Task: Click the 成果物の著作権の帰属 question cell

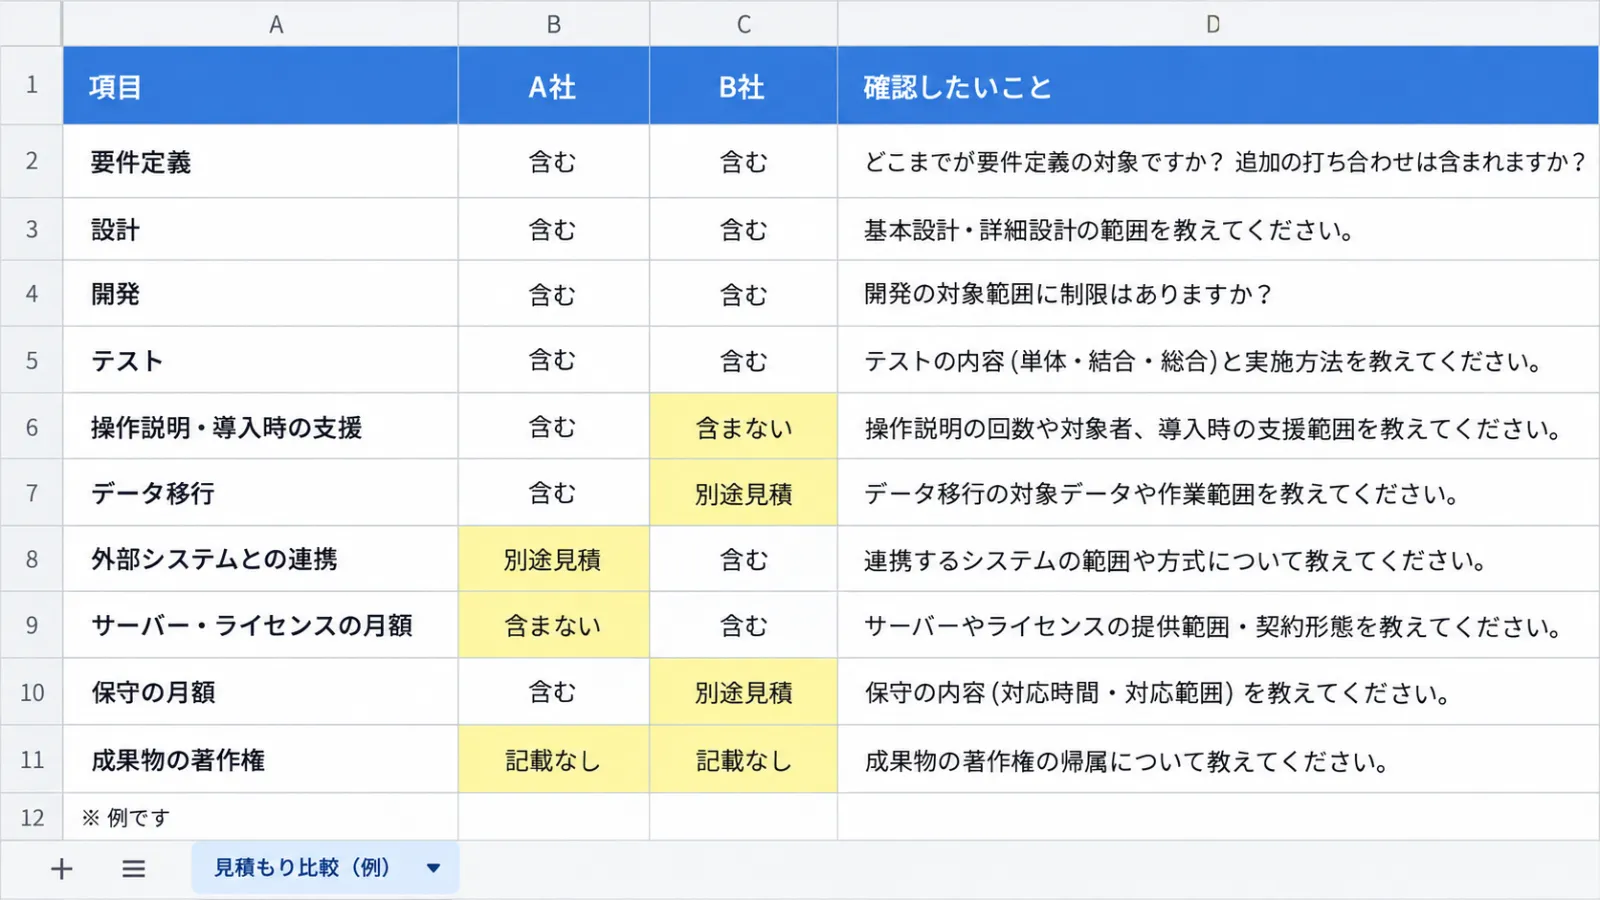Action: click(x=1218, y=760)
